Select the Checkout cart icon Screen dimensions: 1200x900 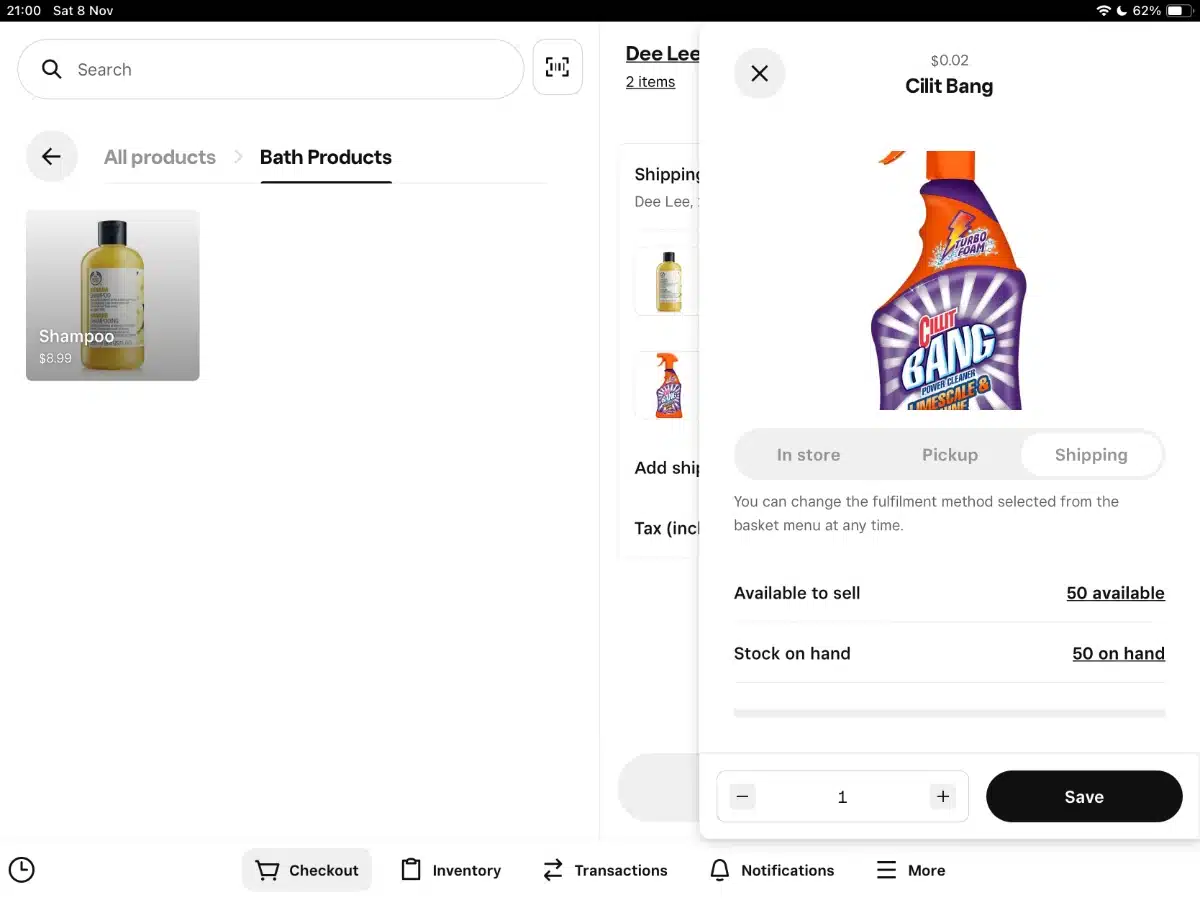click(268, 870)
